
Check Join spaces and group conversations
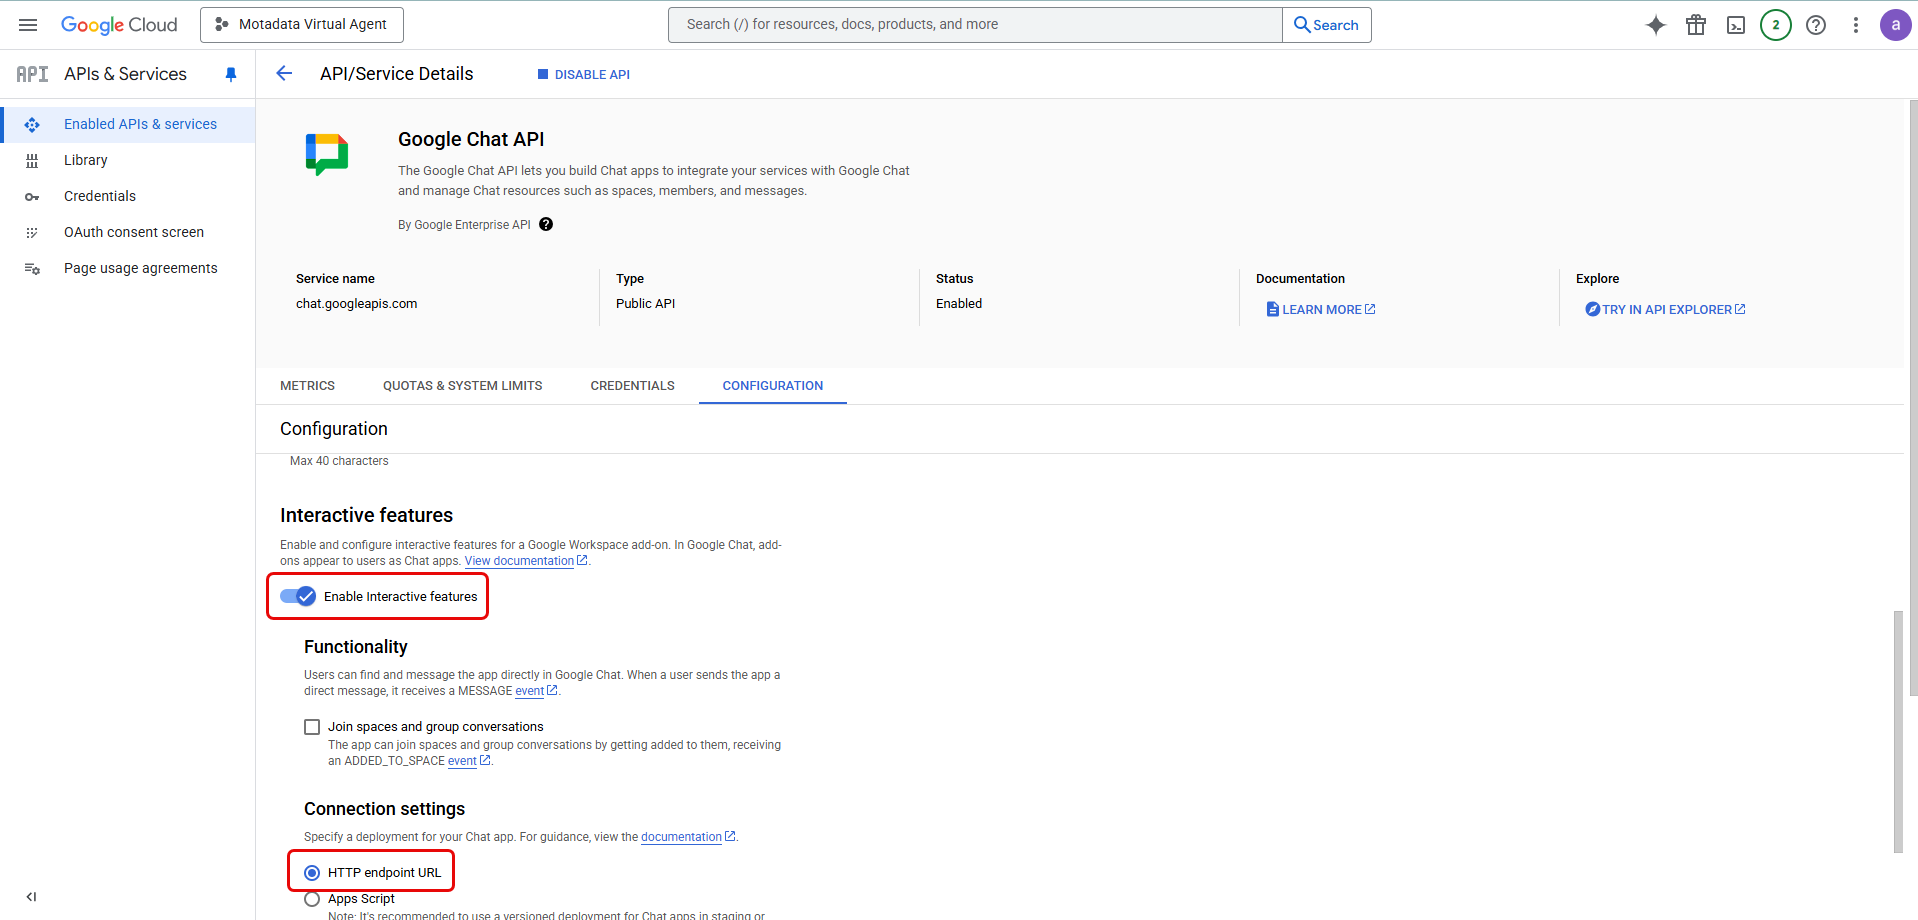[x=312, y=726]
